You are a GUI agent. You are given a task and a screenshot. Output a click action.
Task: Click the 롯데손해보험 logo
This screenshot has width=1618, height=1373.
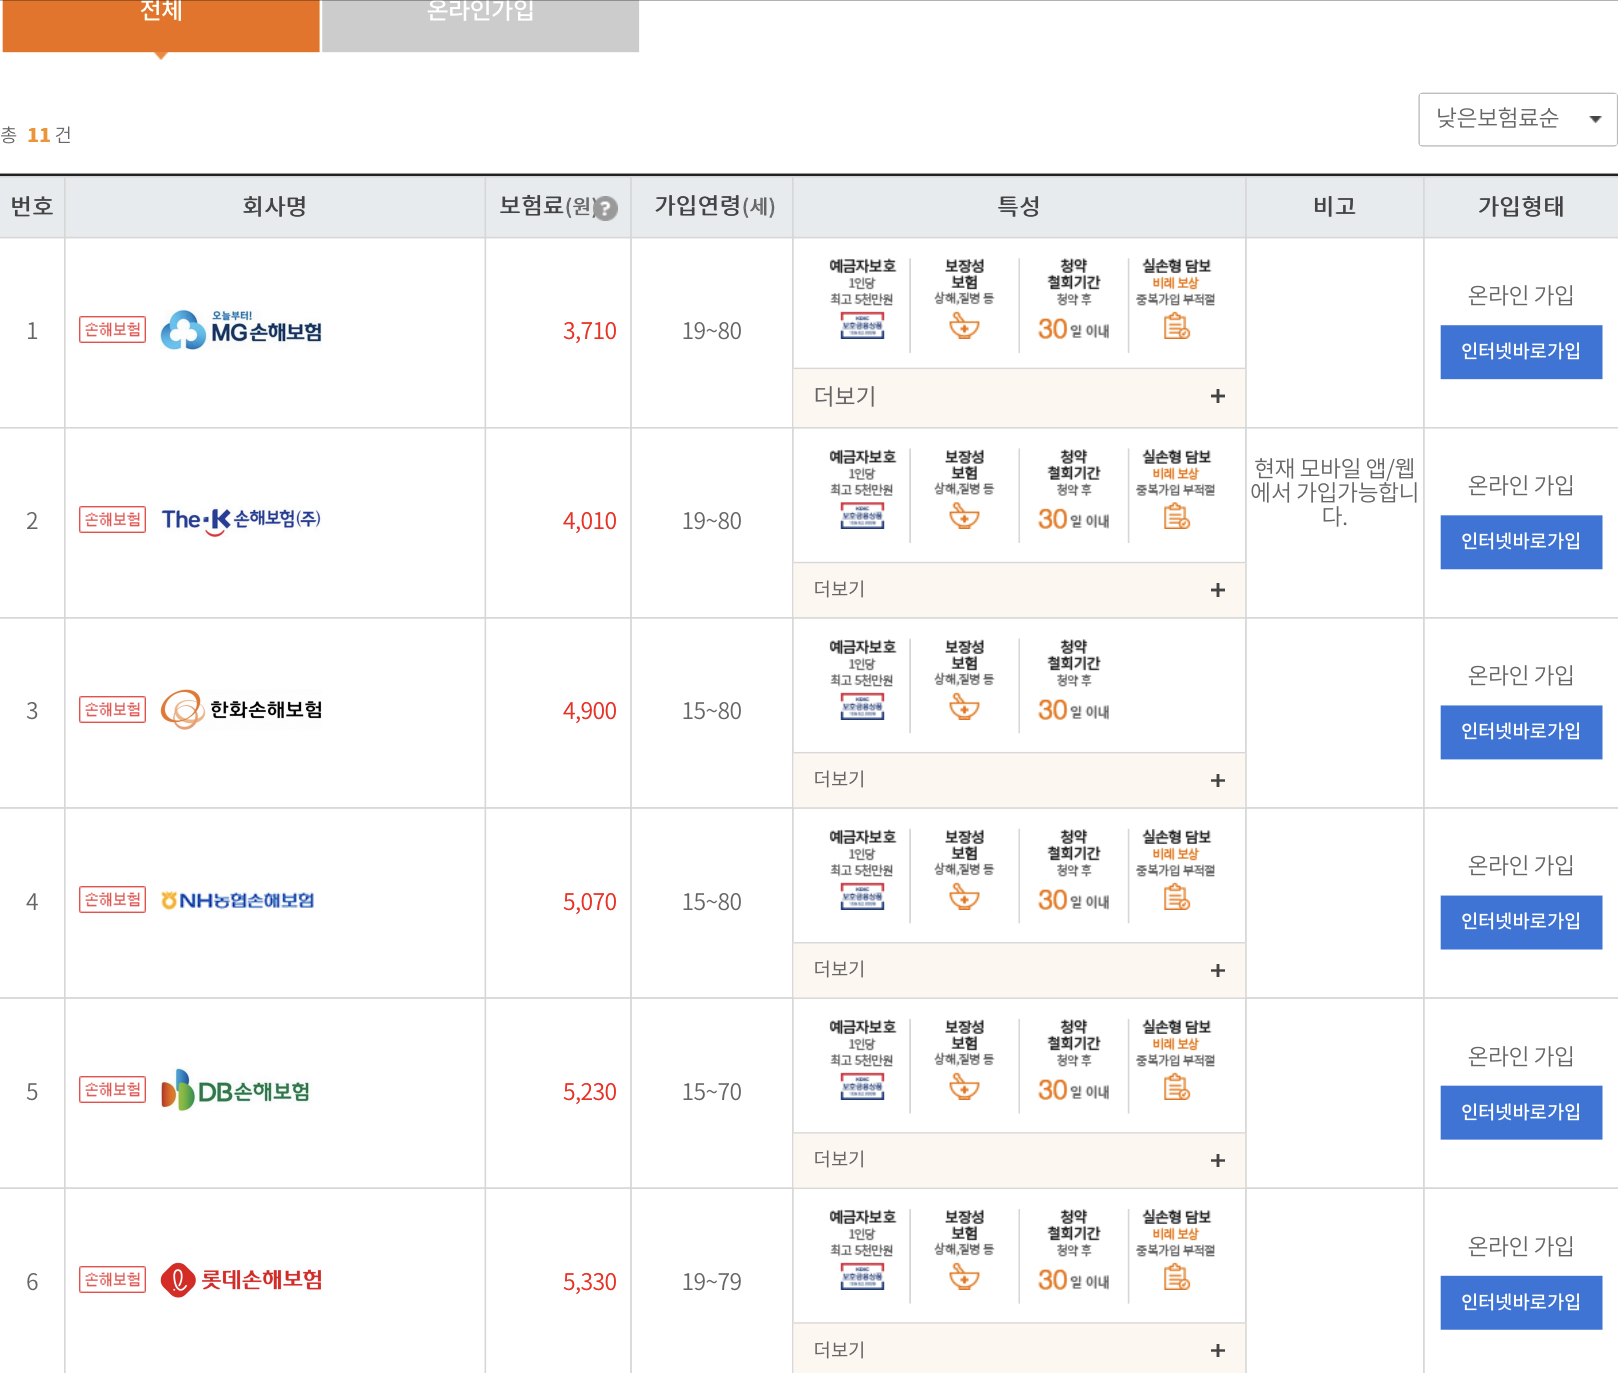click(x=241, y=1280)
